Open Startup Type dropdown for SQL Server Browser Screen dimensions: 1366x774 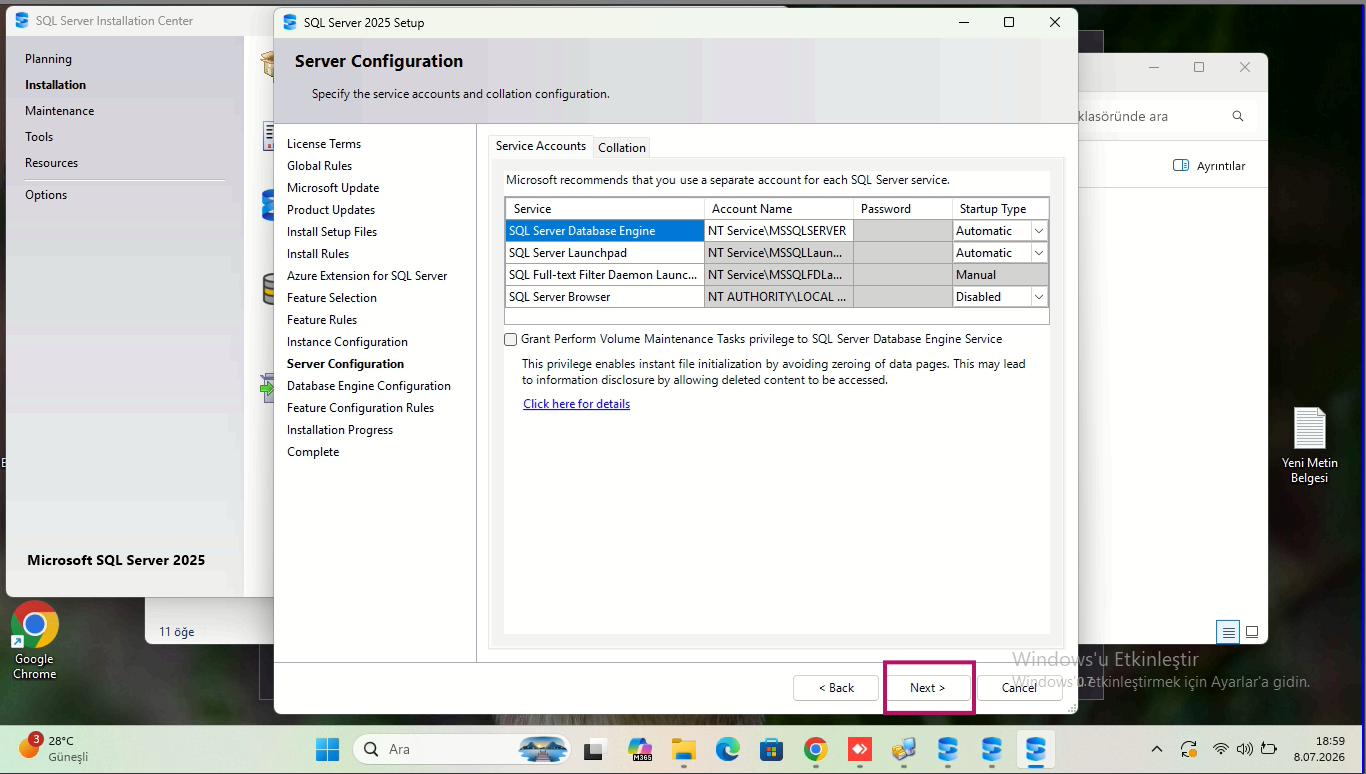(1039, 297)
